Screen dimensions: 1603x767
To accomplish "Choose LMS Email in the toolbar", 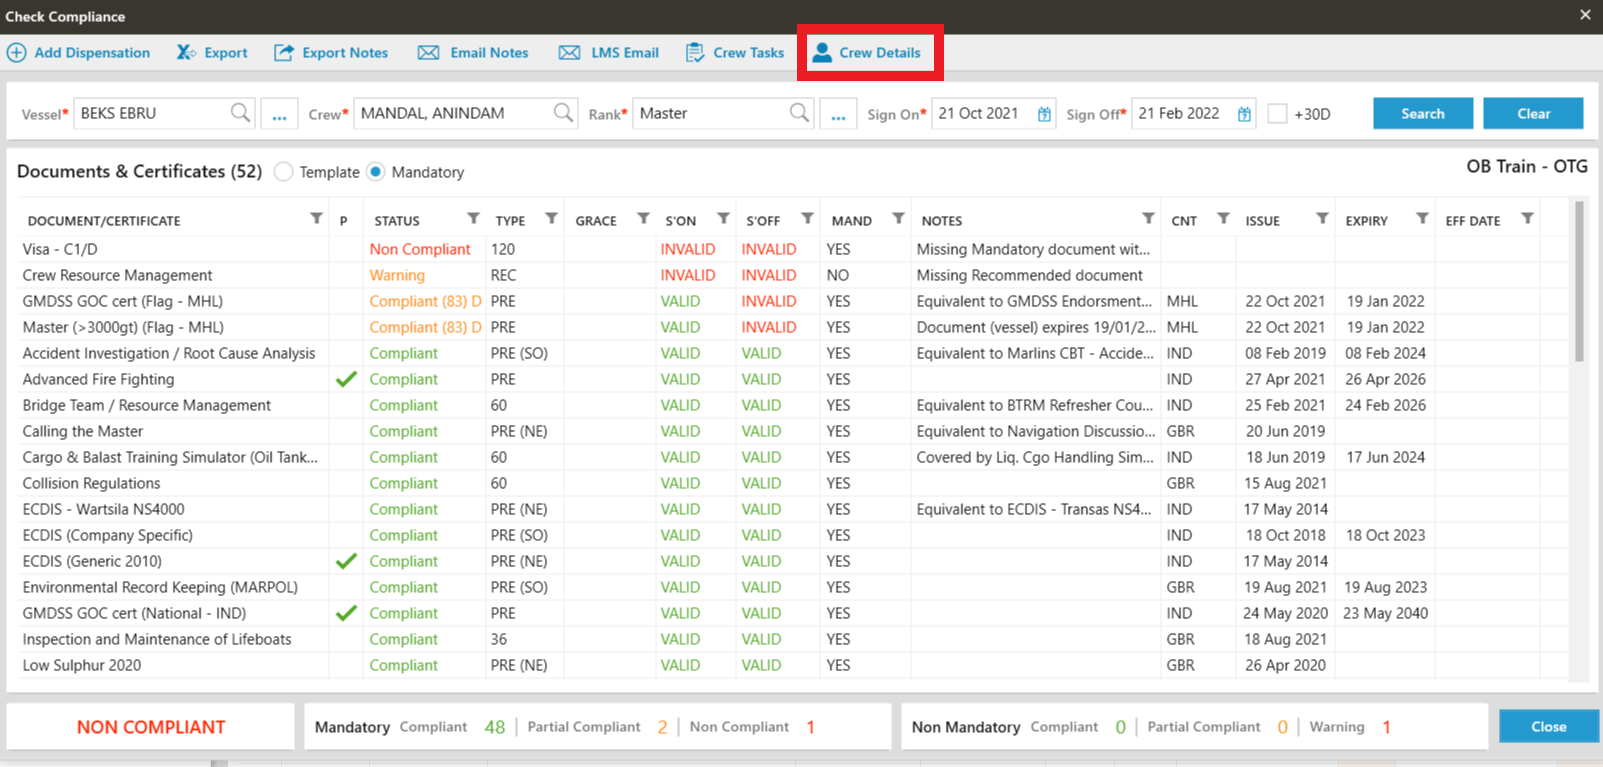I will tap(609, 53).
